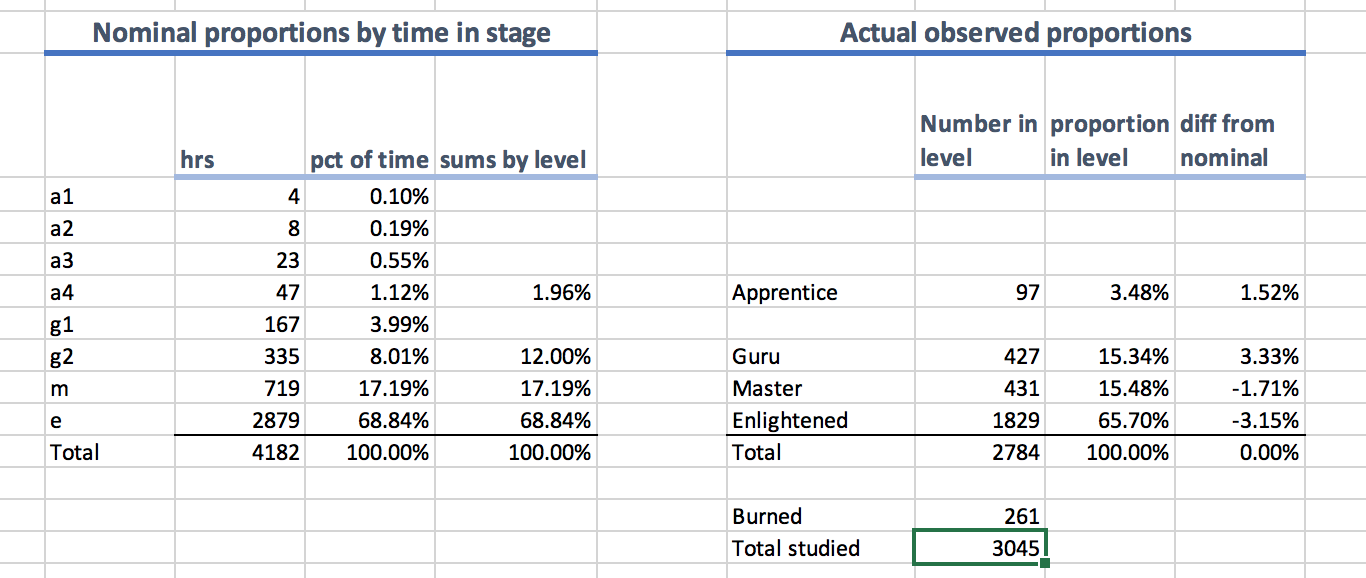Select the Guru proportion cell 15.34%
This screenshot has height=578, width=1366.
(x=1109, y=357)
